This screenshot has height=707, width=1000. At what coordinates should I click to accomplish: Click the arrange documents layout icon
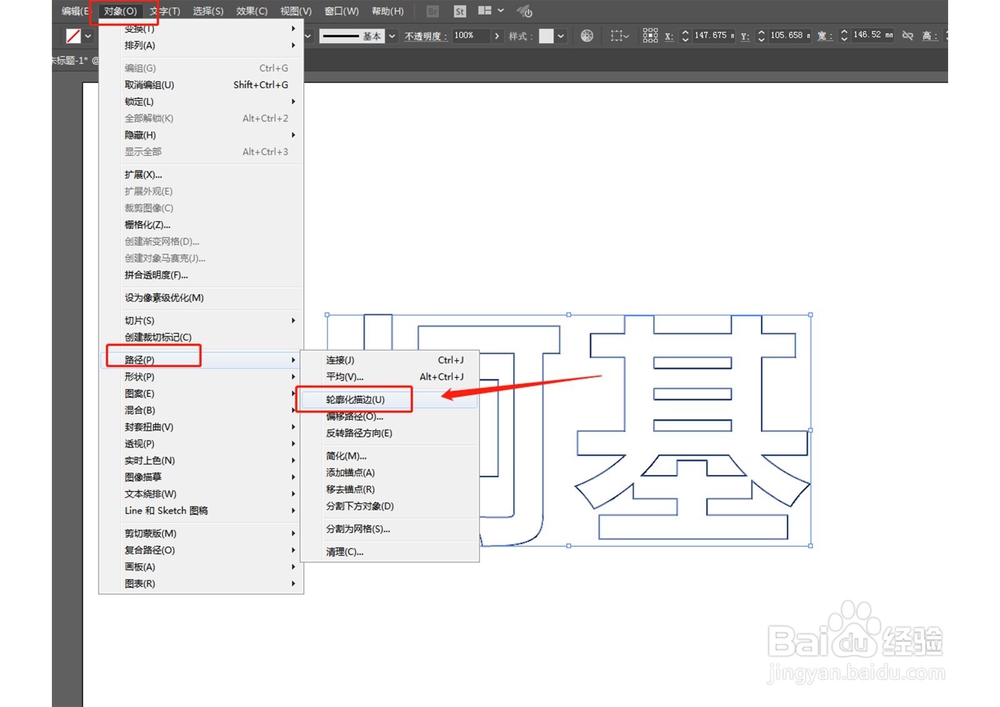485,11
